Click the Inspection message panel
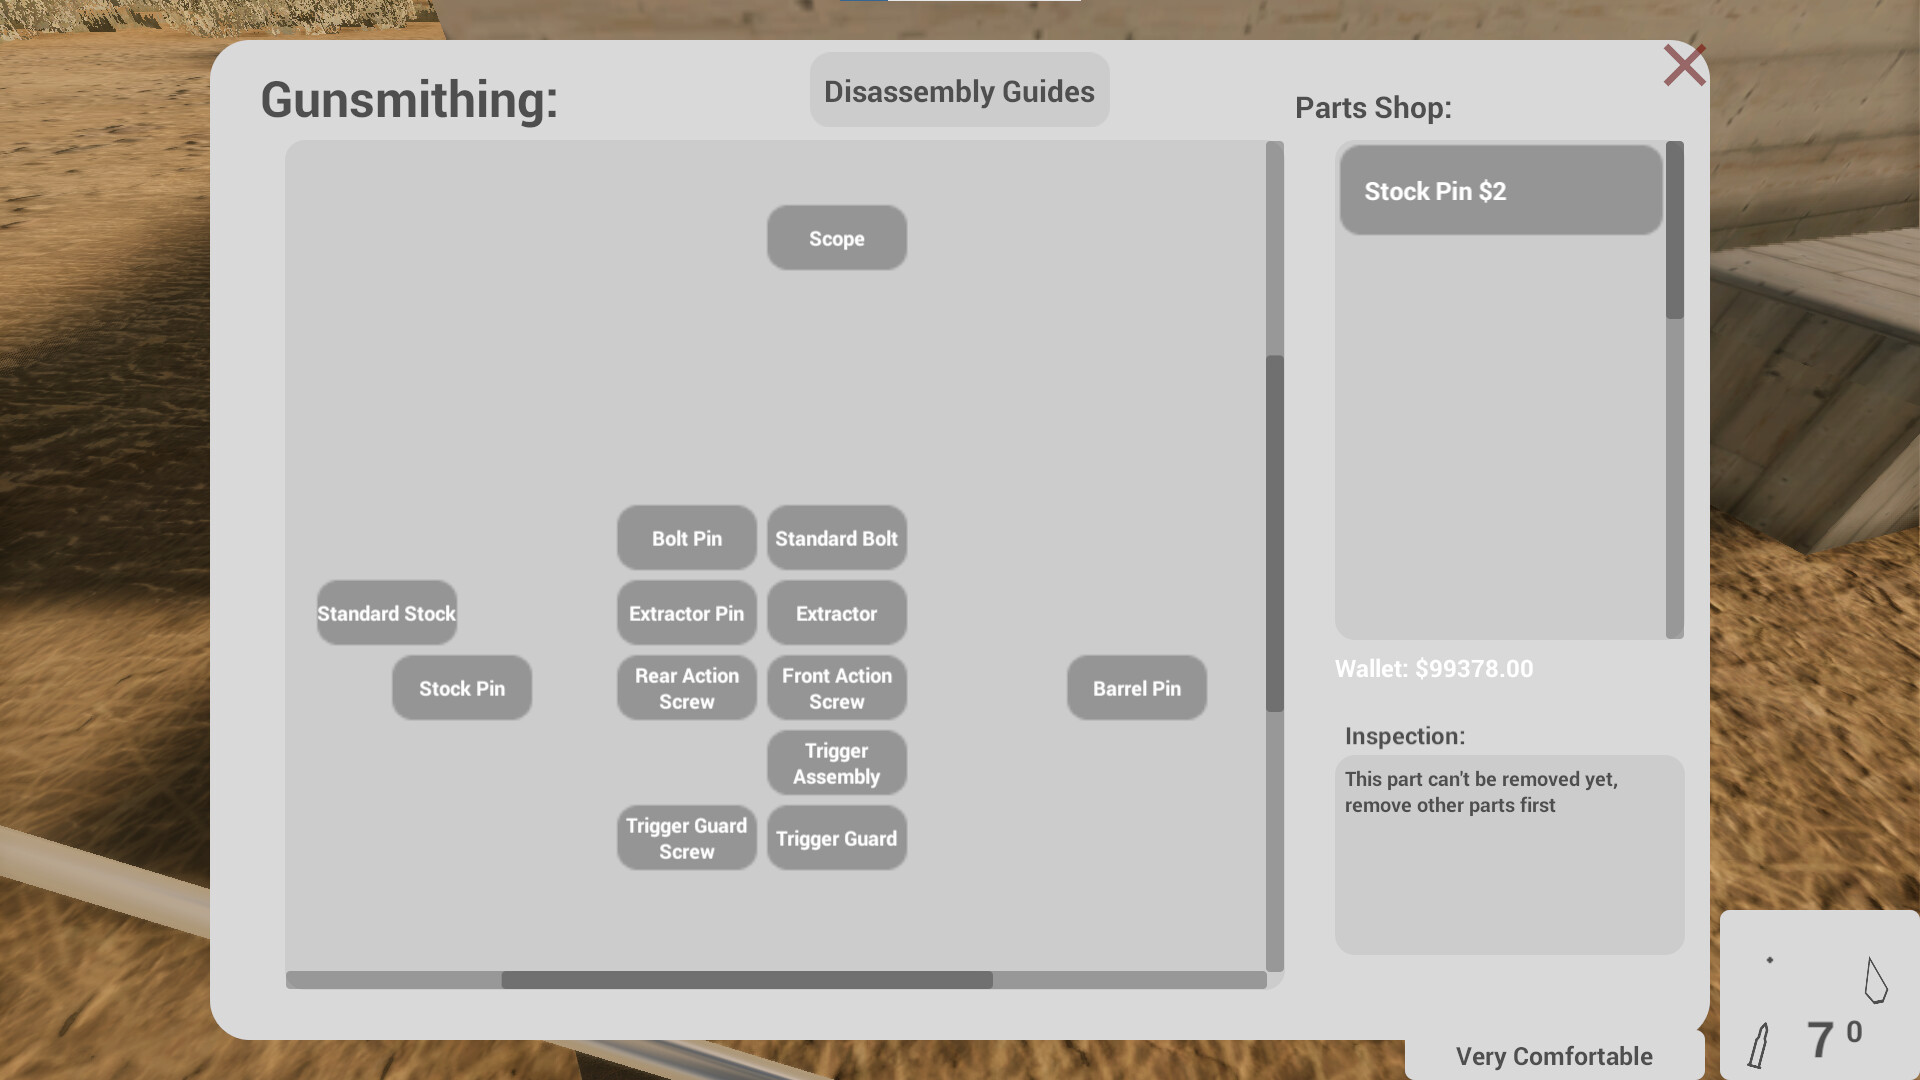The width and height of the screenshot is (1920, 1080). pos(1508,855)
